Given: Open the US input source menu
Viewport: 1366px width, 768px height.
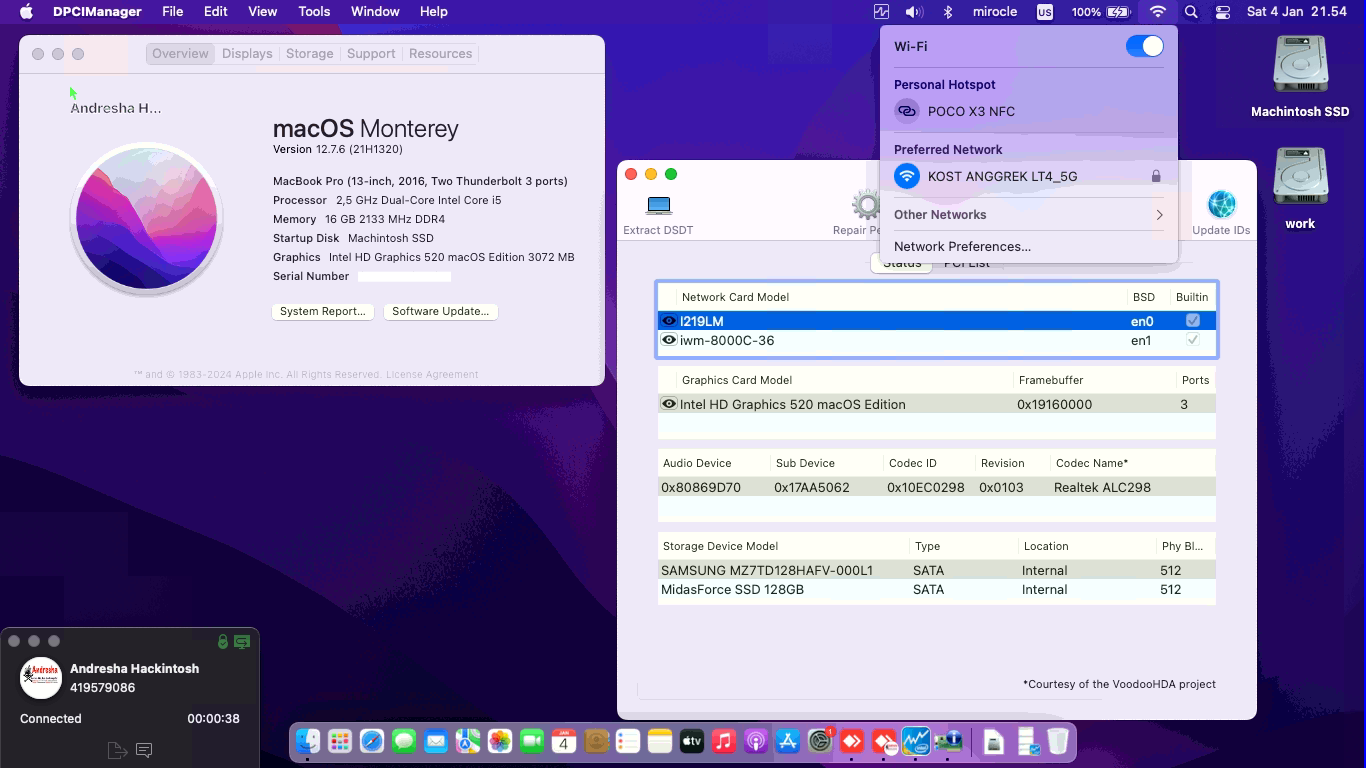Looking at the screenshot, I should click(x=1045, y=12).
